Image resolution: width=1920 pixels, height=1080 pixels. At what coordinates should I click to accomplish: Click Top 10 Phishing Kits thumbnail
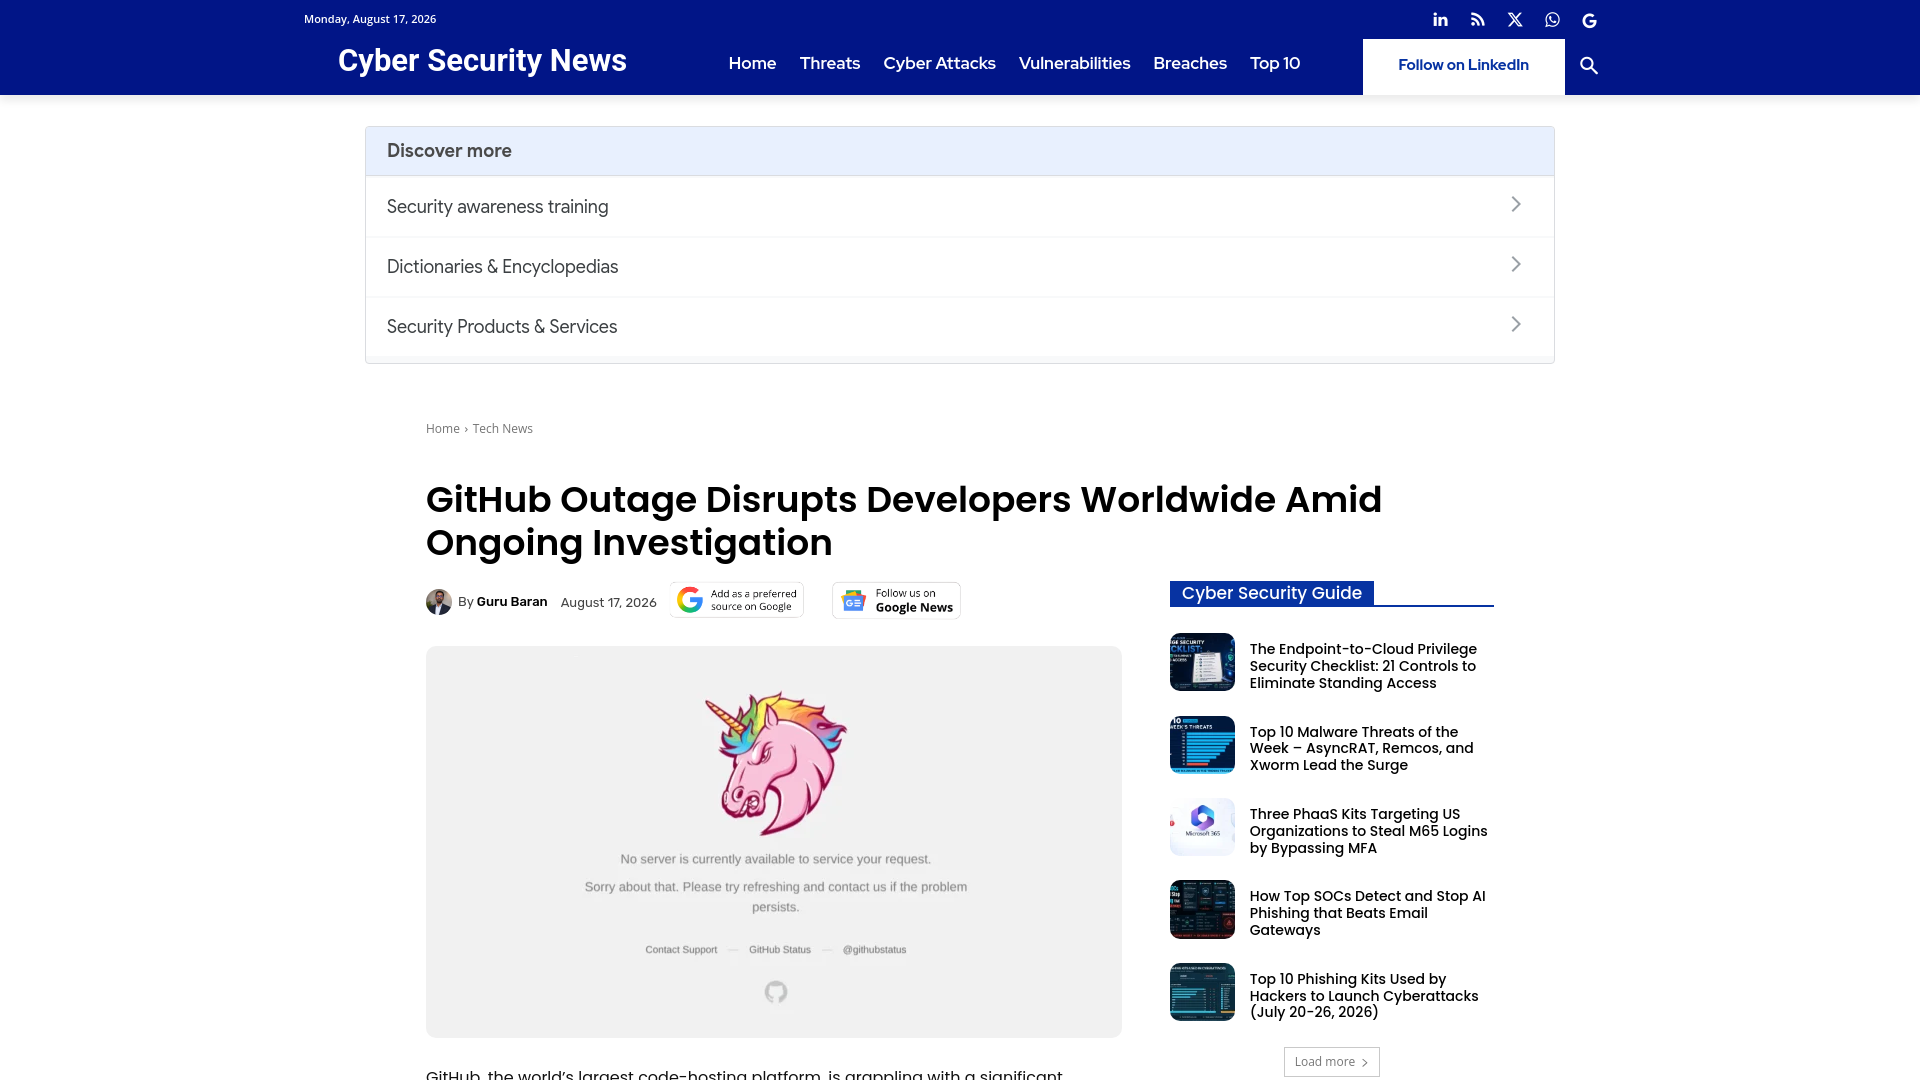tap(1202, 992)
